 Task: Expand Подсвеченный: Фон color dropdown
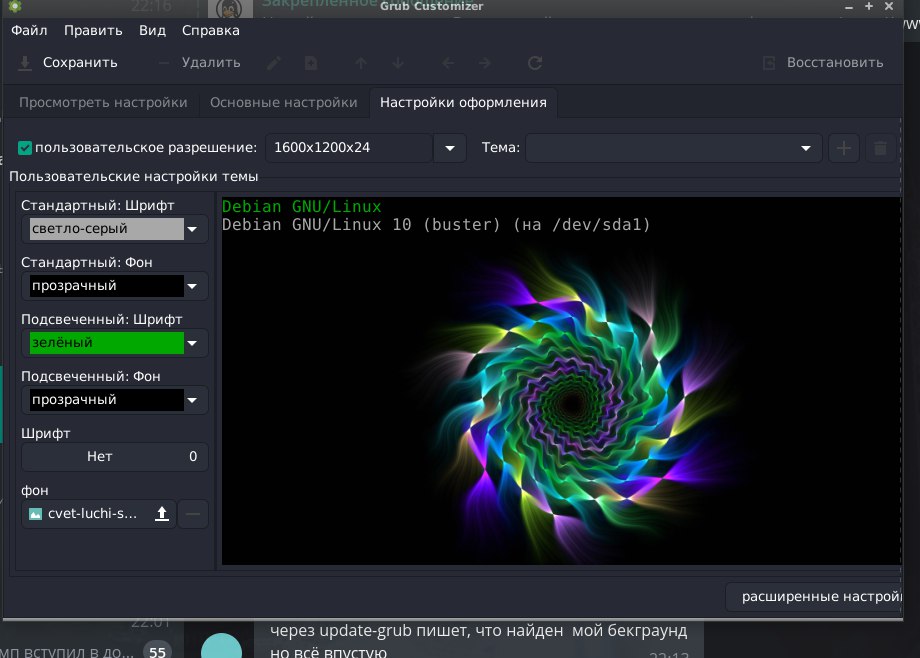pyautogui.click(x=192, y=400)
